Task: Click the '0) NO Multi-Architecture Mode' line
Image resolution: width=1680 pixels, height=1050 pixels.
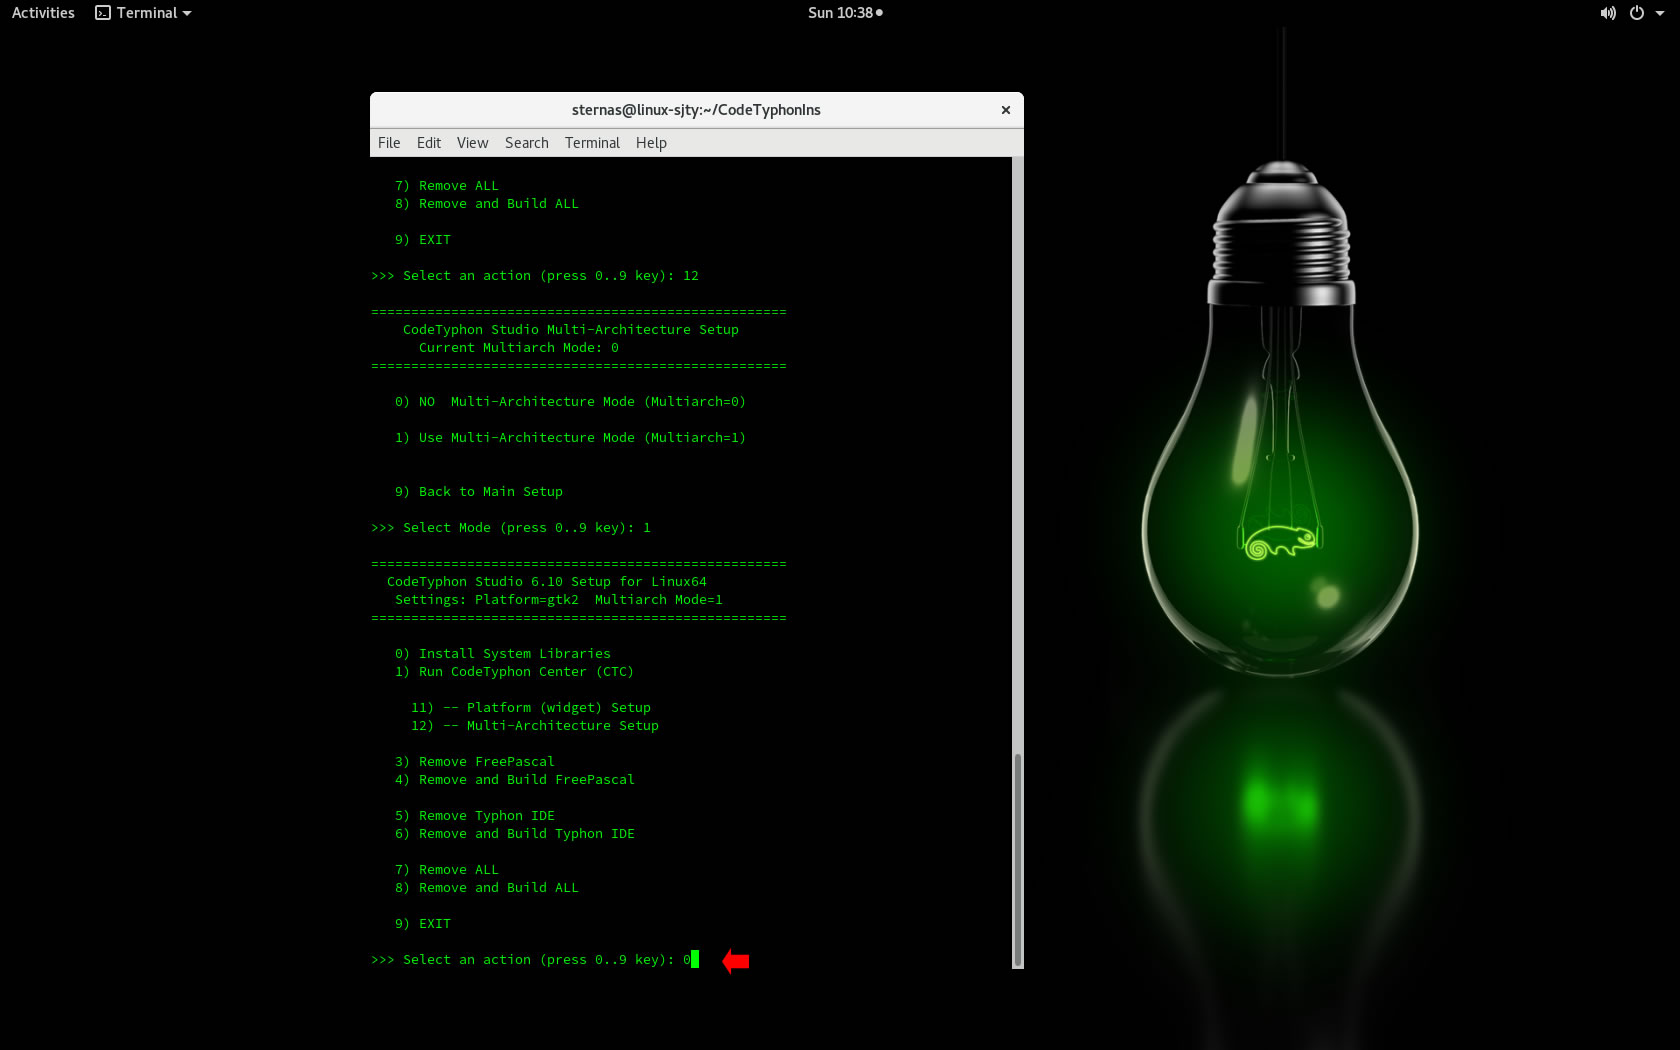Action: click(x=570, y=402)
